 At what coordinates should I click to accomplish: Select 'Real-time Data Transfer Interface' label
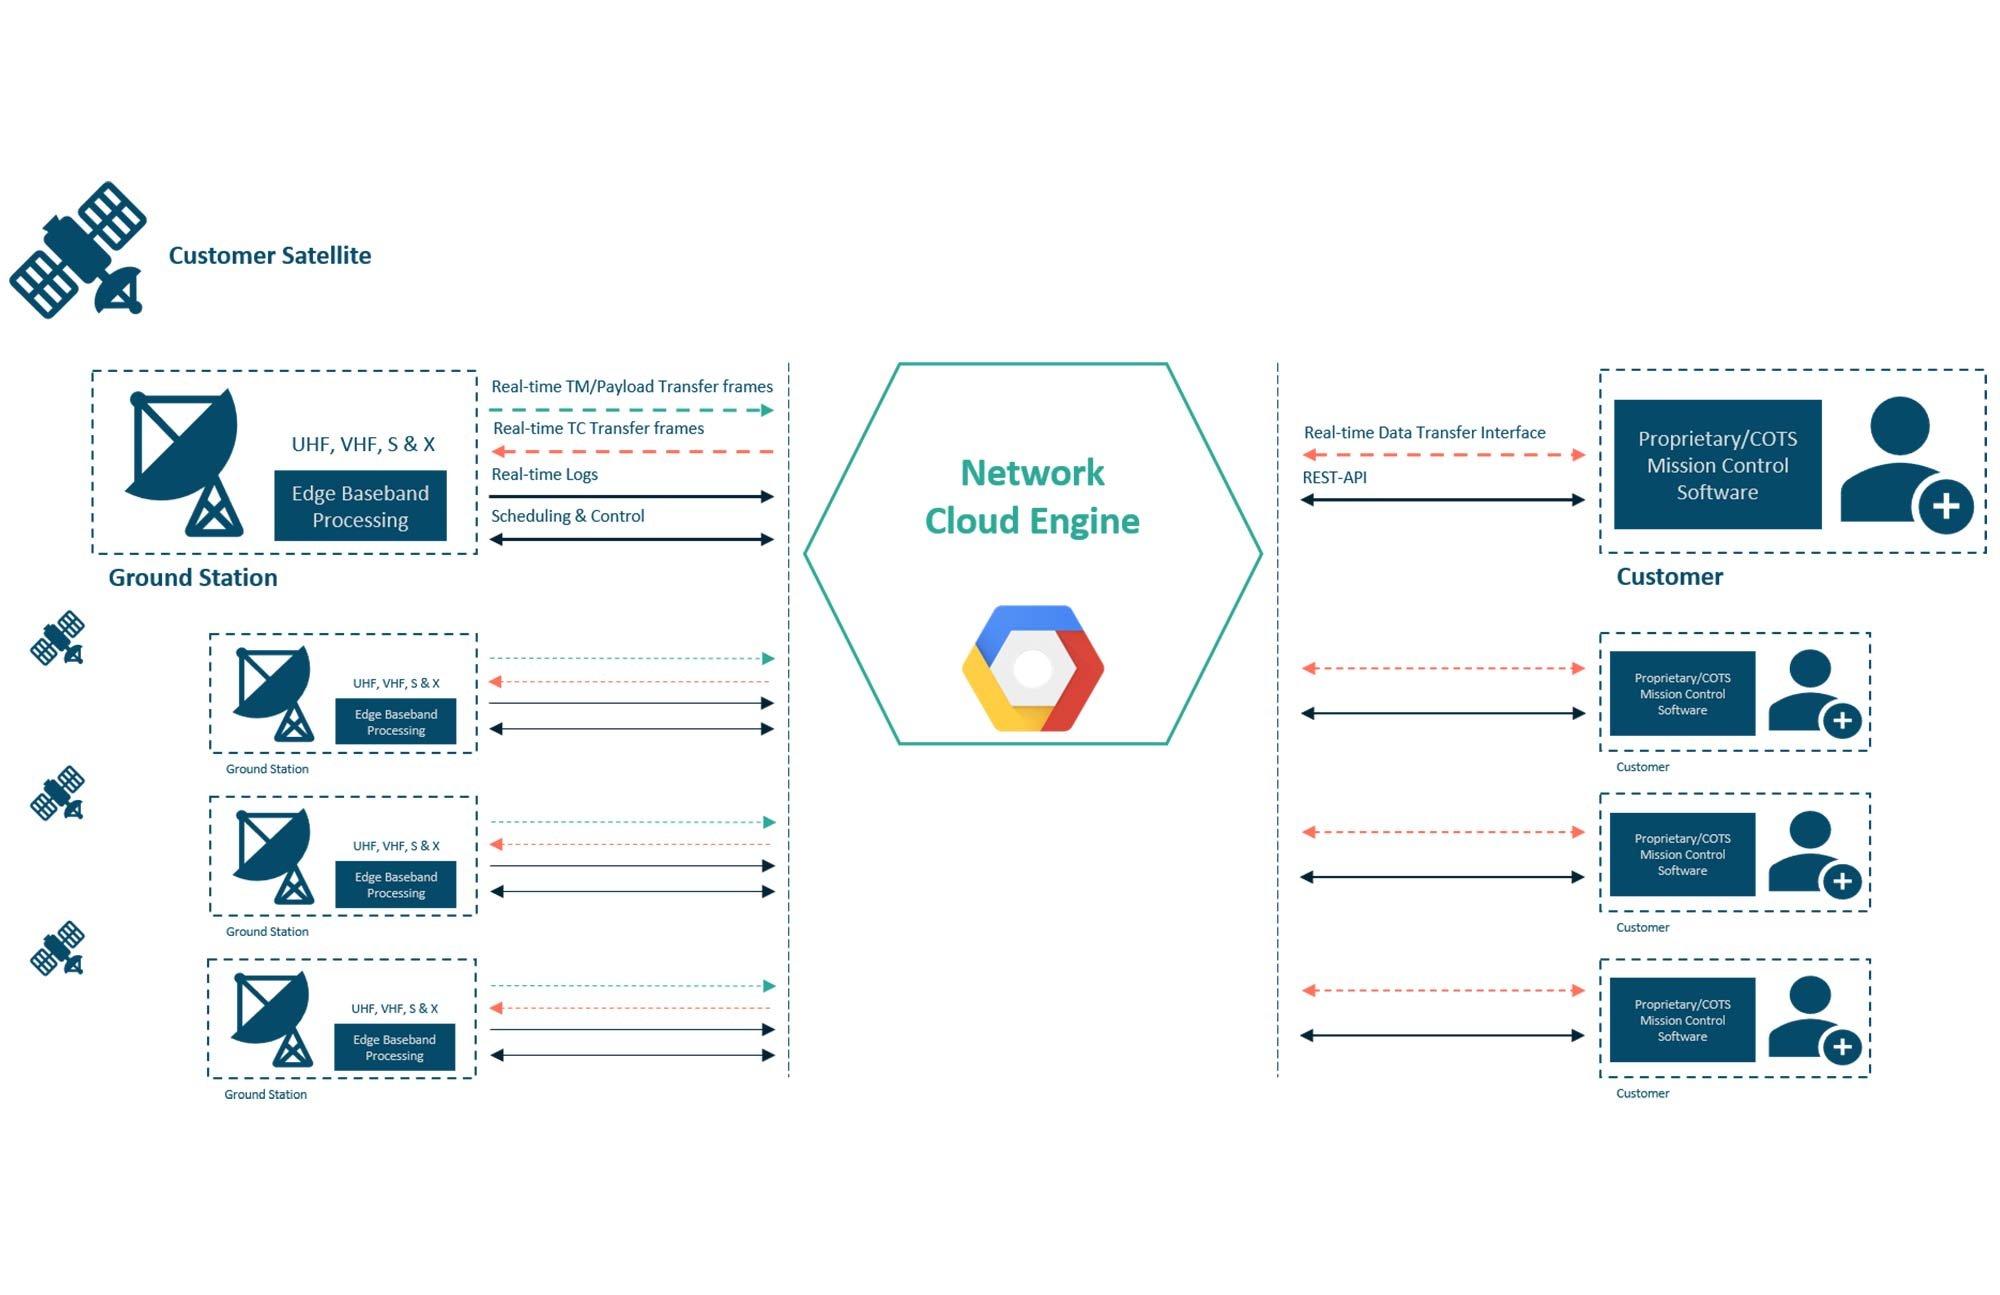[x=1424, y=432]
